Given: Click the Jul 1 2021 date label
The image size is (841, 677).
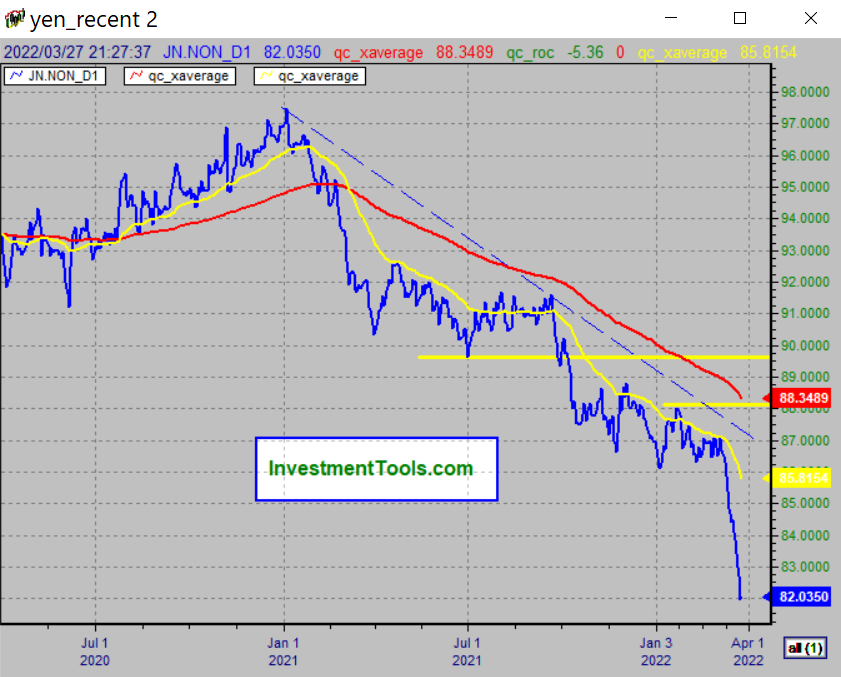Looking at the screenshot, I should click(x=467, y=652).
